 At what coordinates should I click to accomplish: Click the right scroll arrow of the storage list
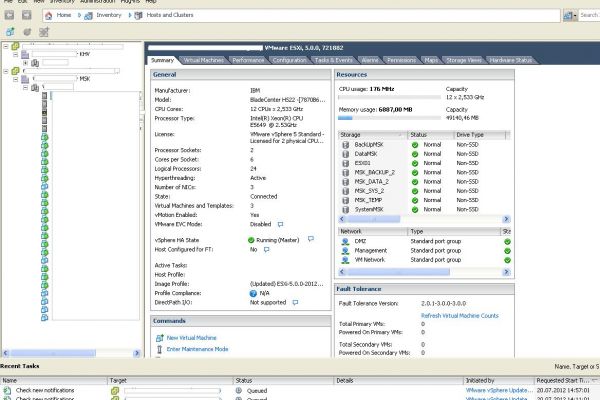pyautogui.click(x=506, y=219)
